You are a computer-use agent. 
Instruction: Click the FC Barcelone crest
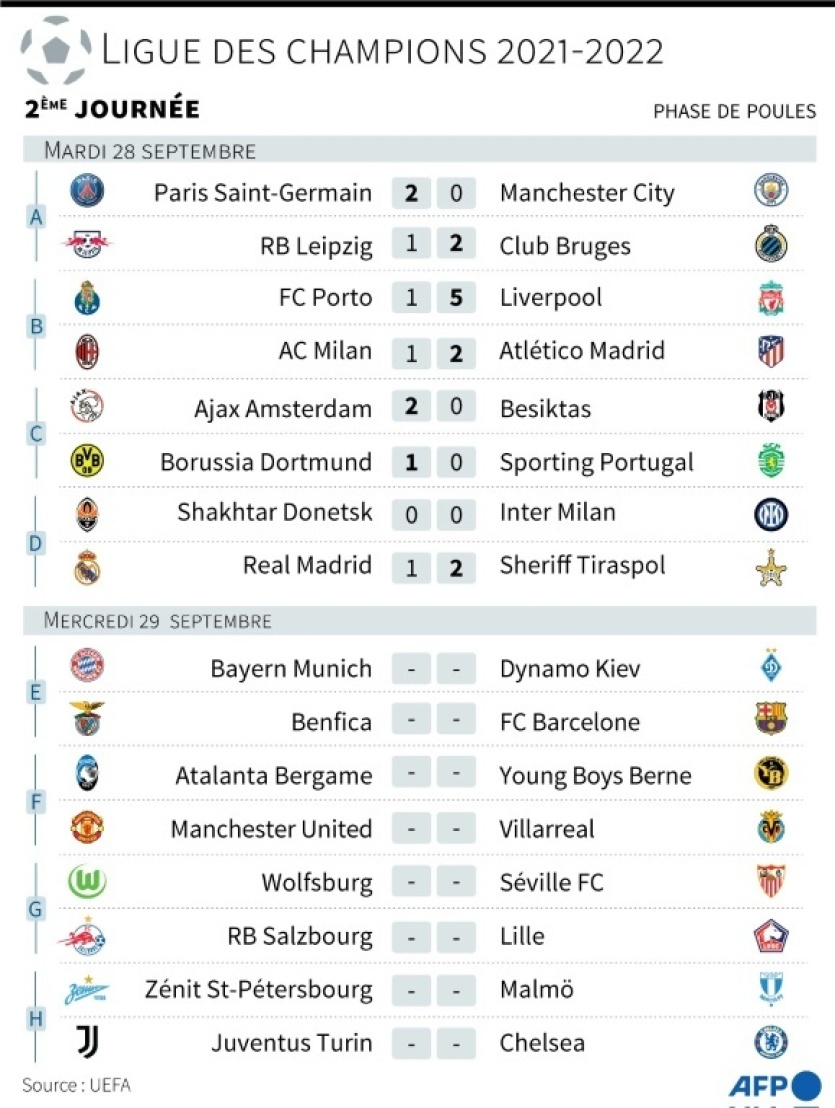[x=771, y=720]
